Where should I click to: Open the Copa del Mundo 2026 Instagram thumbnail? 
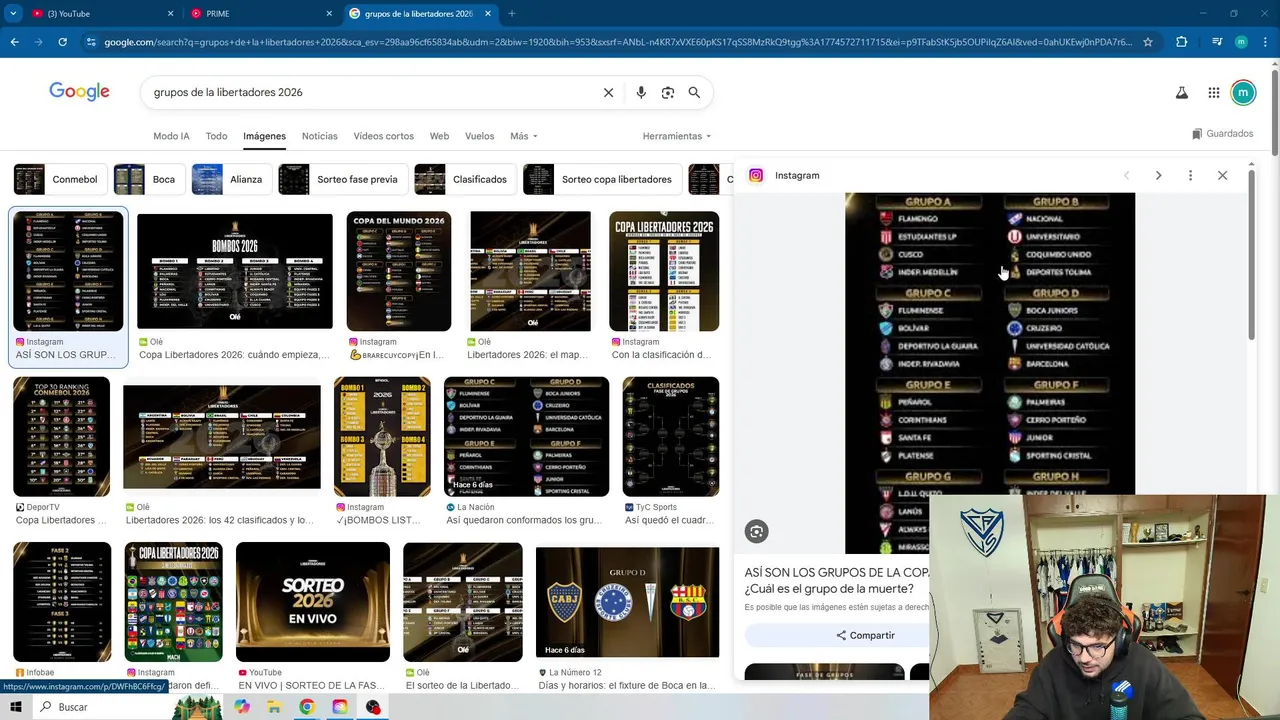tap(399, 271)
